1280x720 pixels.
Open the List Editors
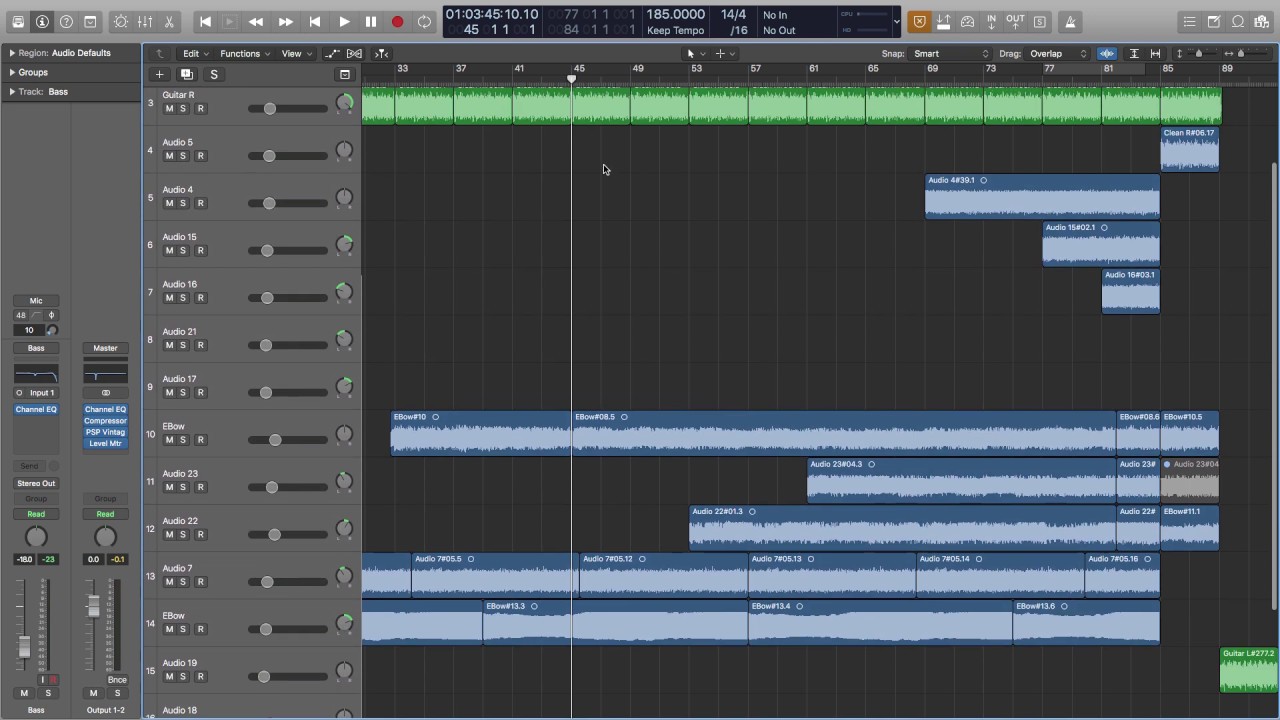pyautogui.click(x=1189, y=22)
